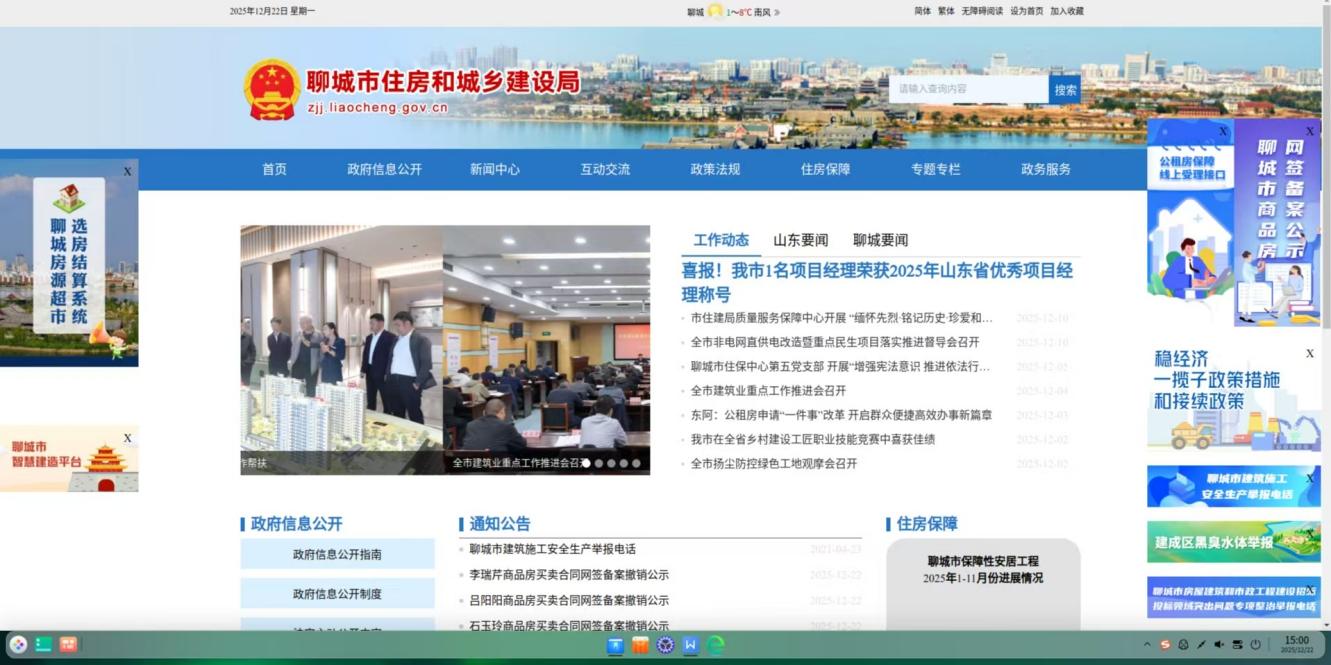This screenshot has width=1331, height=665.
Task: Select the first carousel slide dot
Action: tap(586, 463)
